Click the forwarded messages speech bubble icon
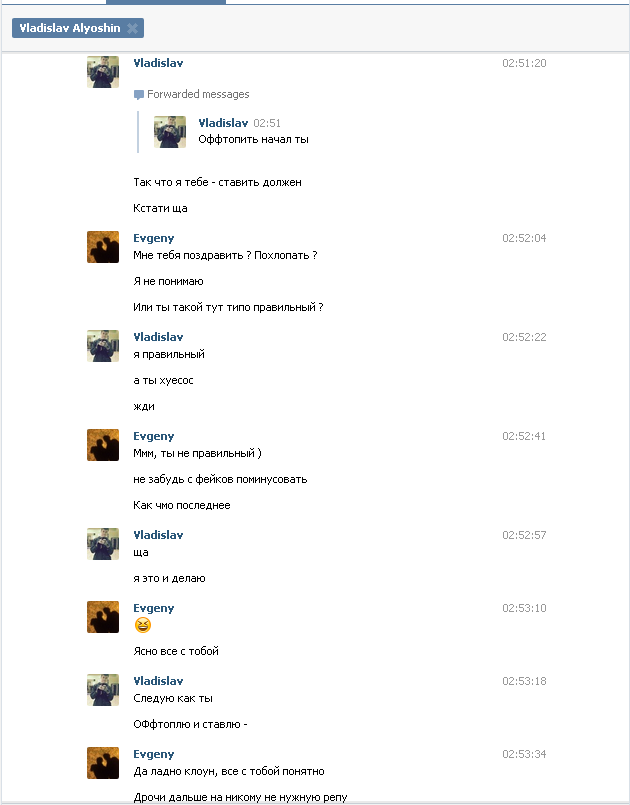This screenshot has width=630, height=805. click(x=139, y=94)
